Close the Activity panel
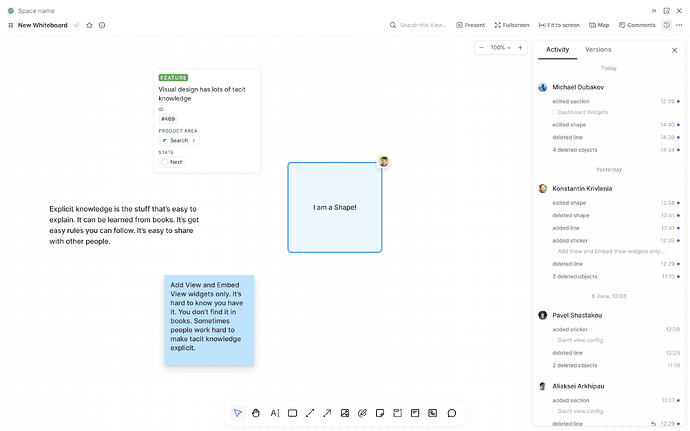The width and height of the screenshot is (690, 431). [x=675, y=50]
